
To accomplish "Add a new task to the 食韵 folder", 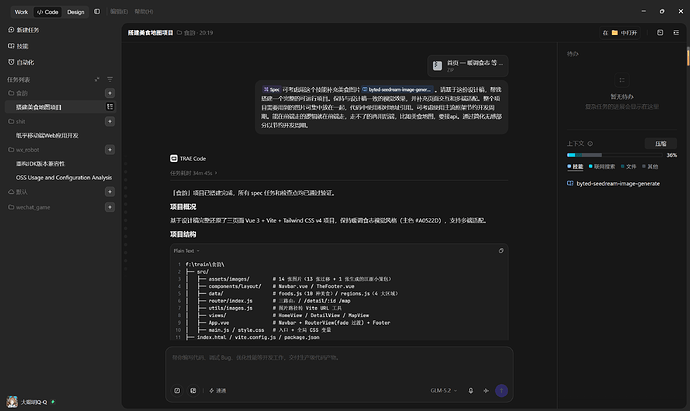I will pyautogui.click(x=110, y=93).
